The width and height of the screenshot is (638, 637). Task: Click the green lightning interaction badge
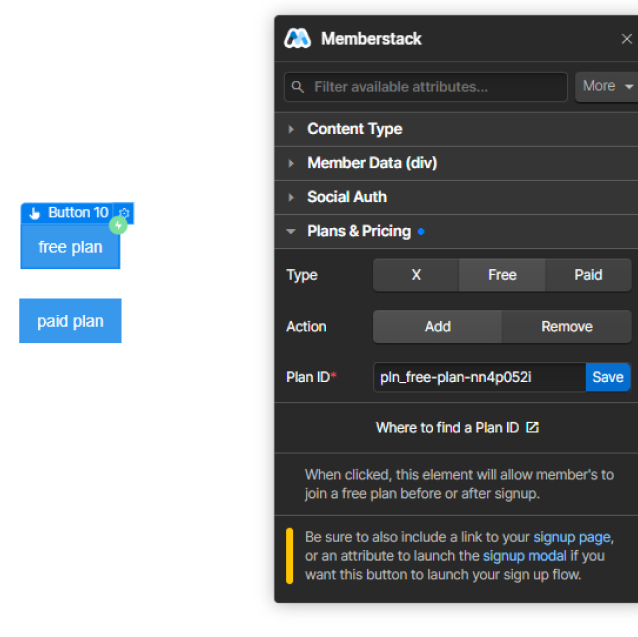pos(118,225)
